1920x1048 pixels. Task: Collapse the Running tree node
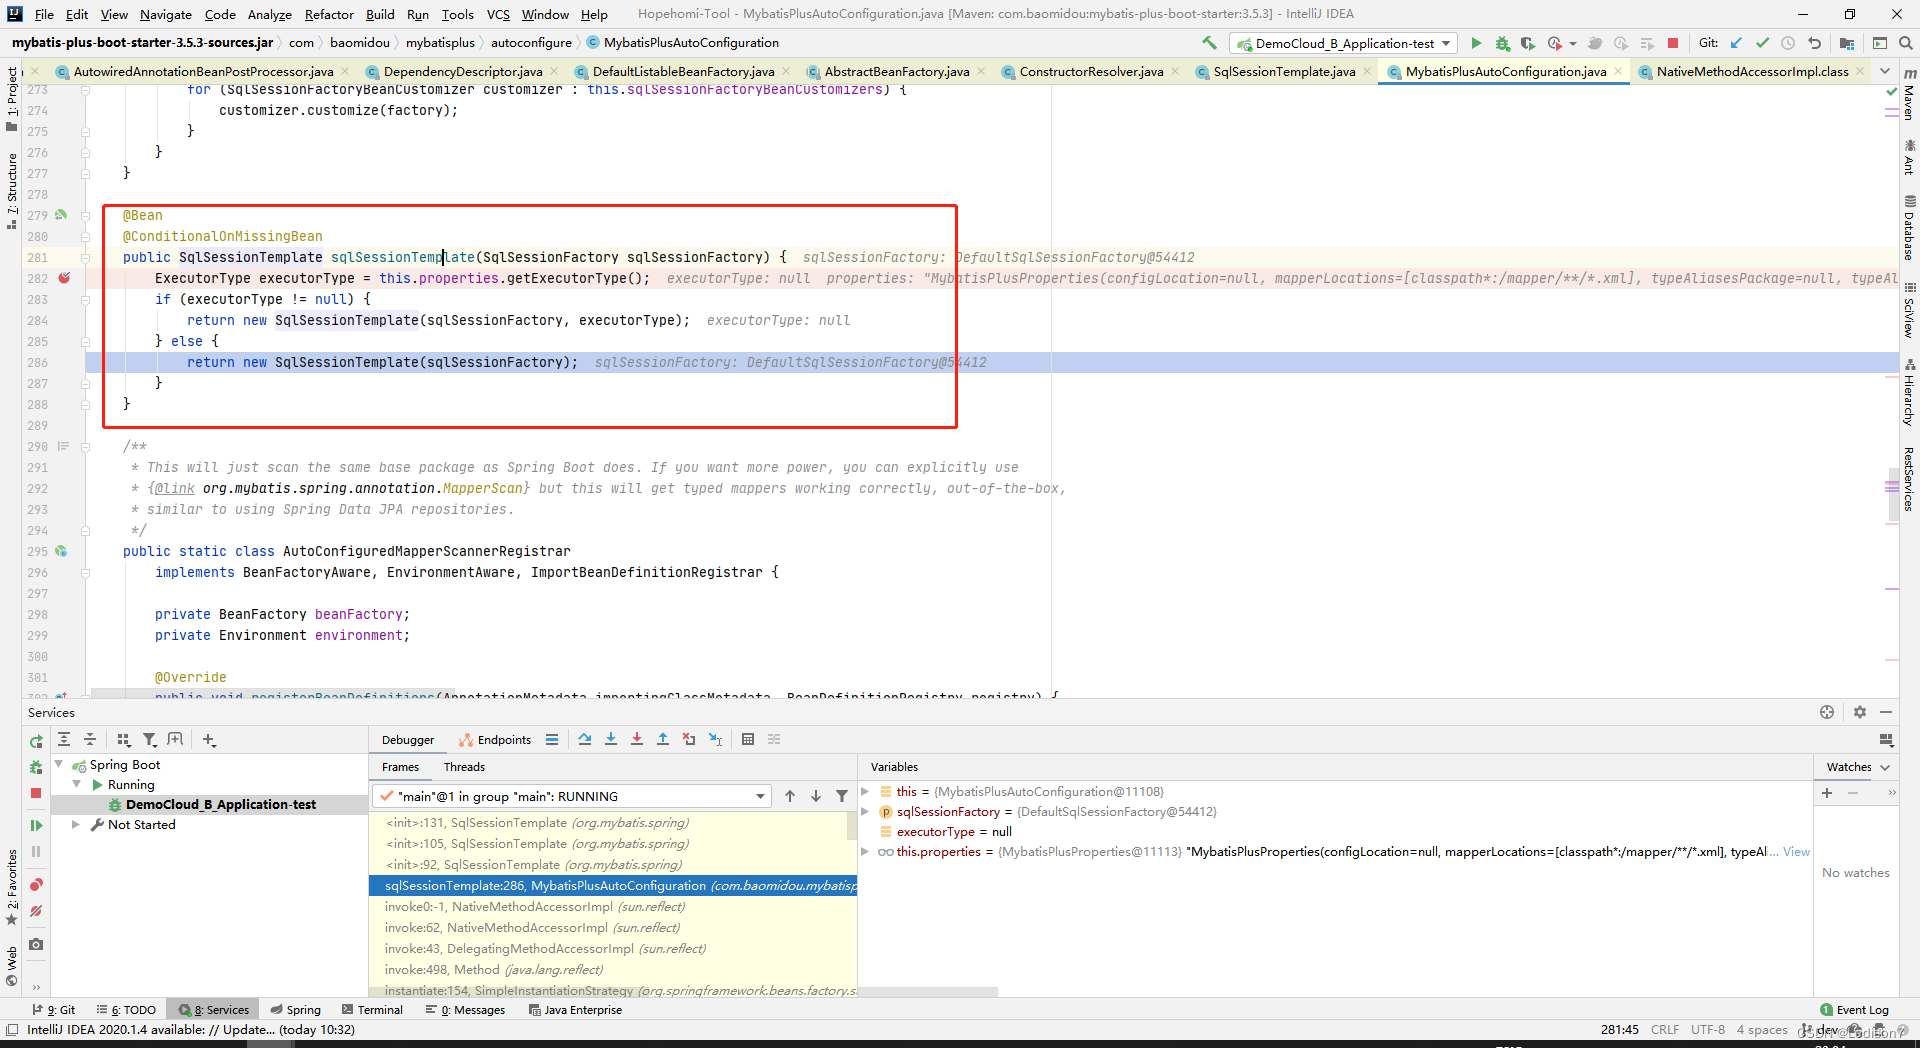(77, 784)
